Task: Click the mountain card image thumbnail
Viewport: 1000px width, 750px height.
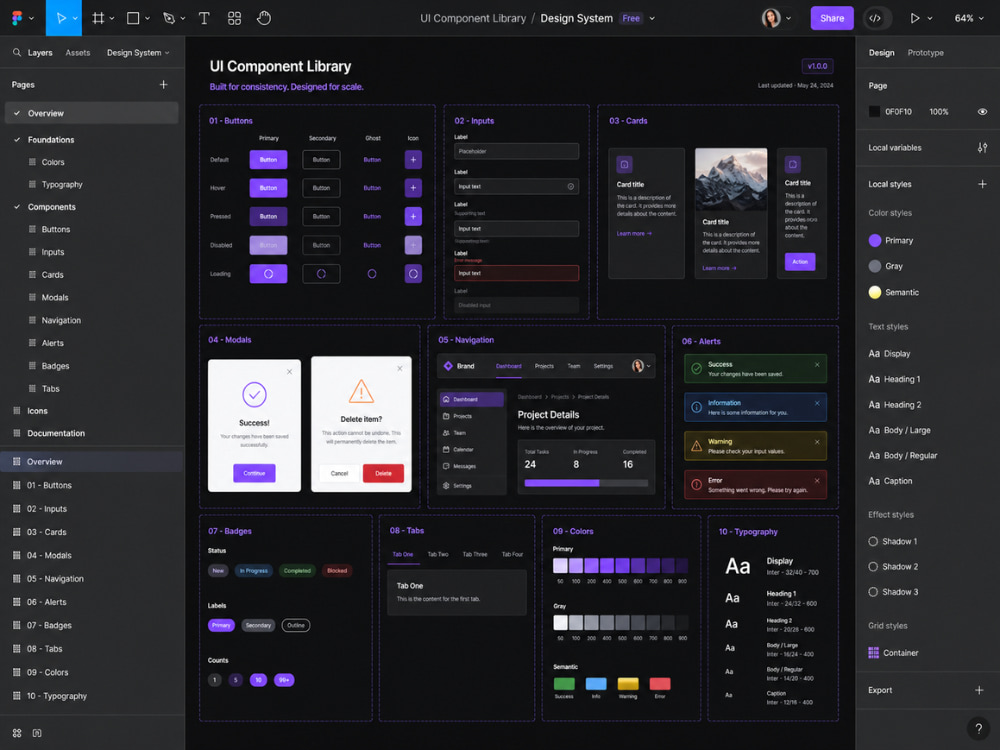Action: tap(731, 179)
